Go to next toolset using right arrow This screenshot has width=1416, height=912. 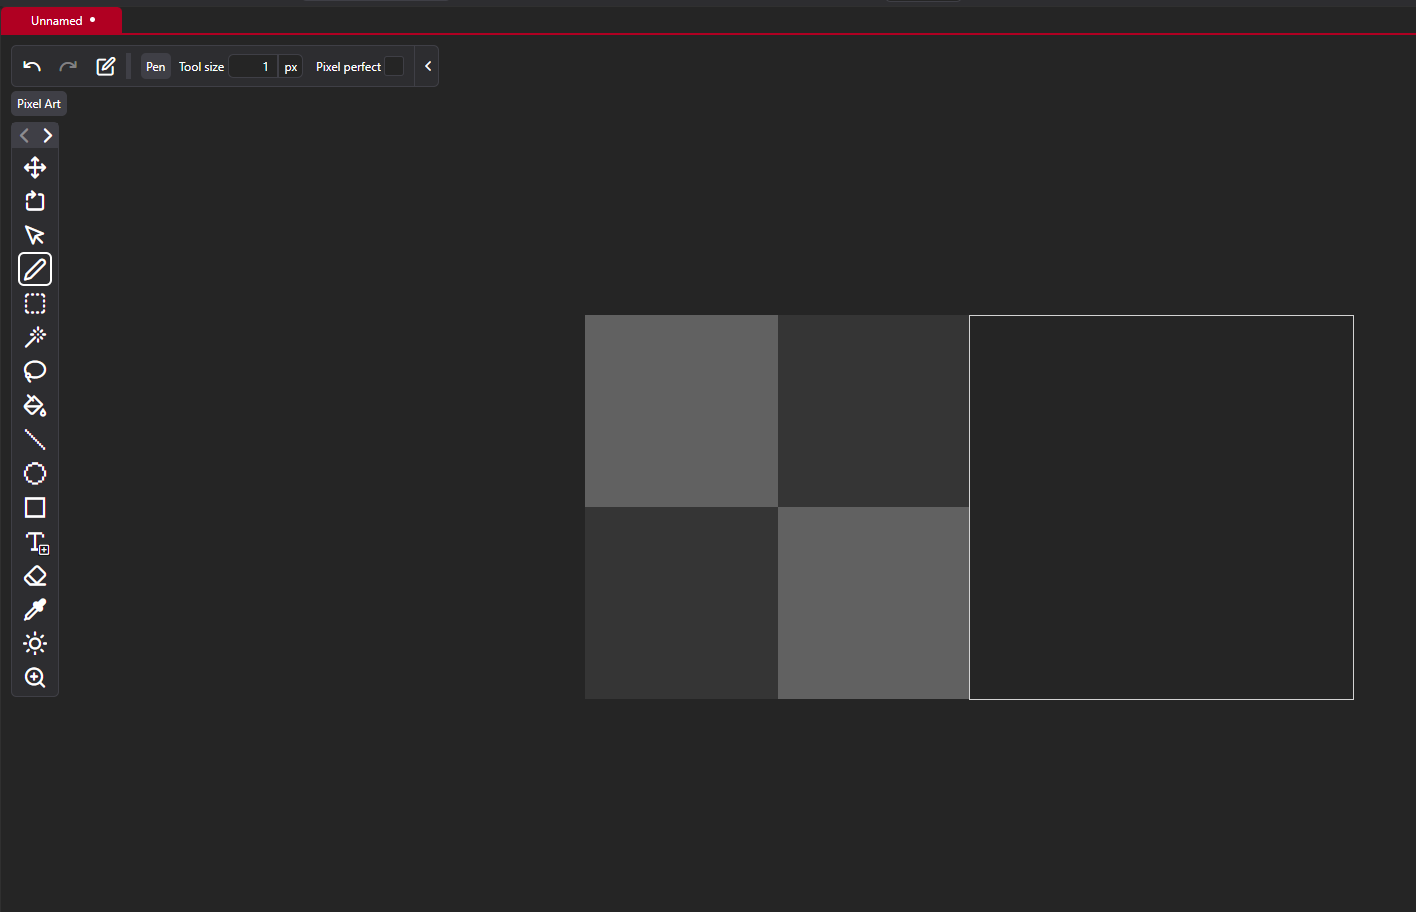[x=47, y=135]
